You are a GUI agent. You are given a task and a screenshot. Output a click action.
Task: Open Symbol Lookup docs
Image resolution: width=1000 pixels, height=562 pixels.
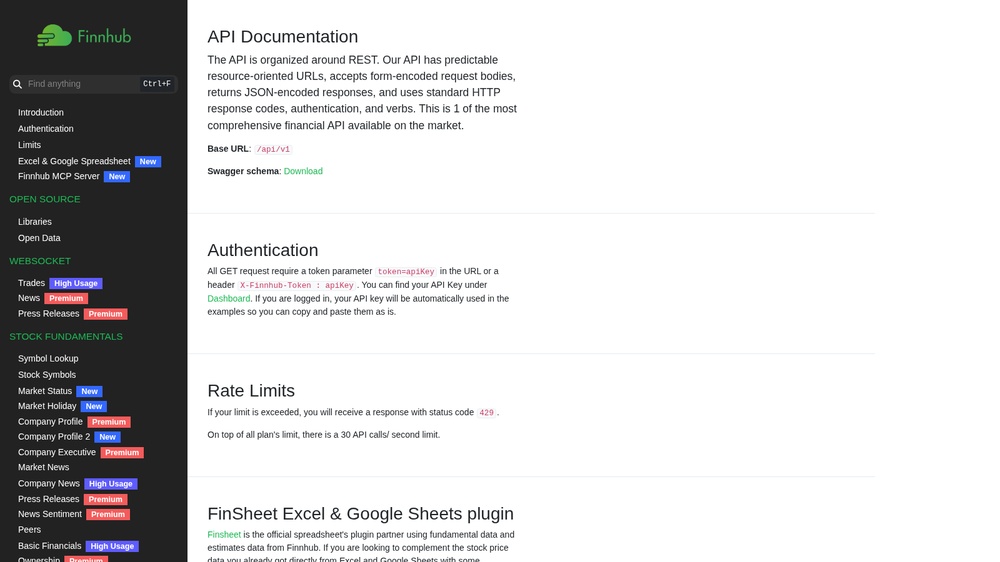click(x=48, y=359)
